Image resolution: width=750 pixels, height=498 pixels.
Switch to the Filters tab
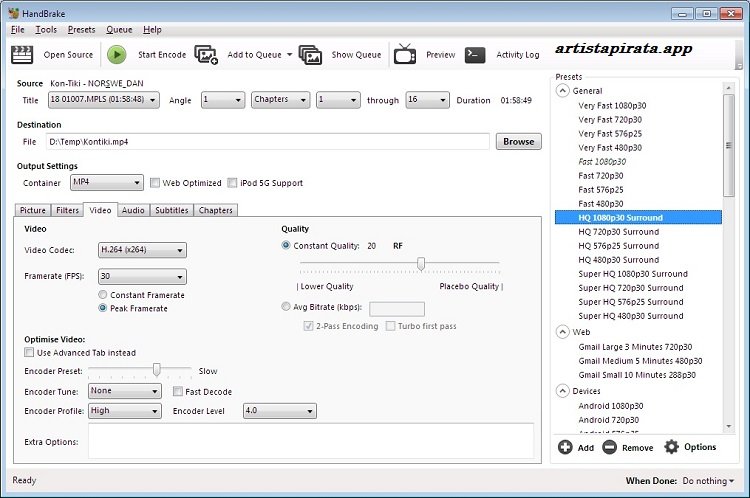coord(67,210)
